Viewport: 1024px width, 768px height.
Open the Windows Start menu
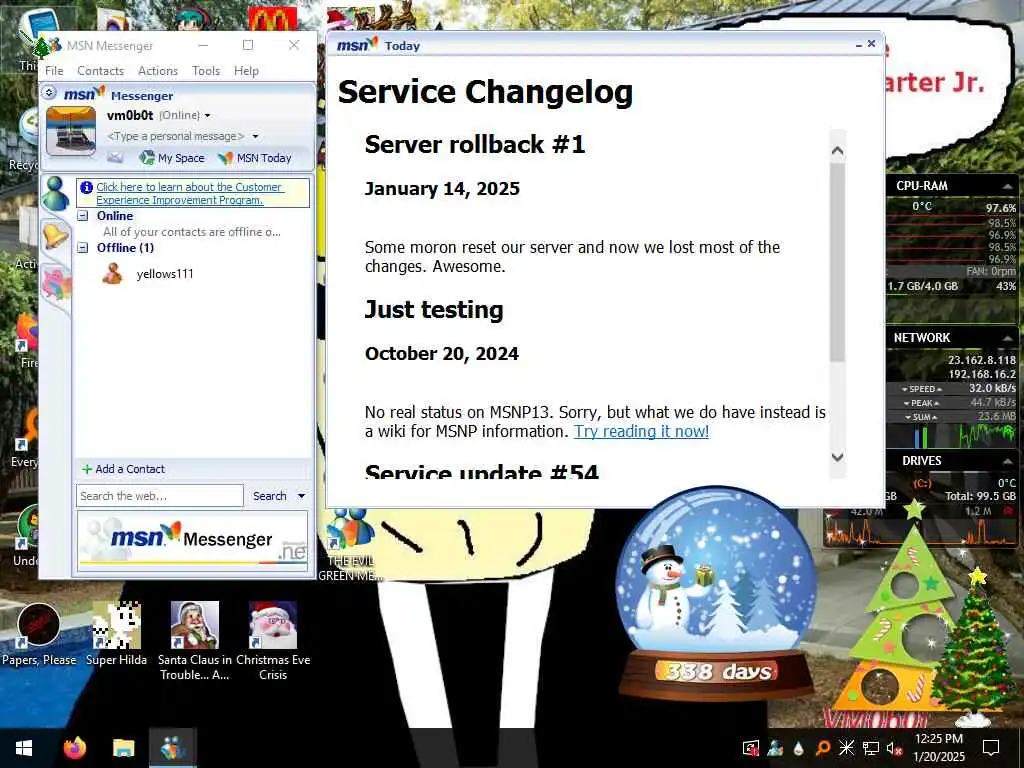pos(24,748)
